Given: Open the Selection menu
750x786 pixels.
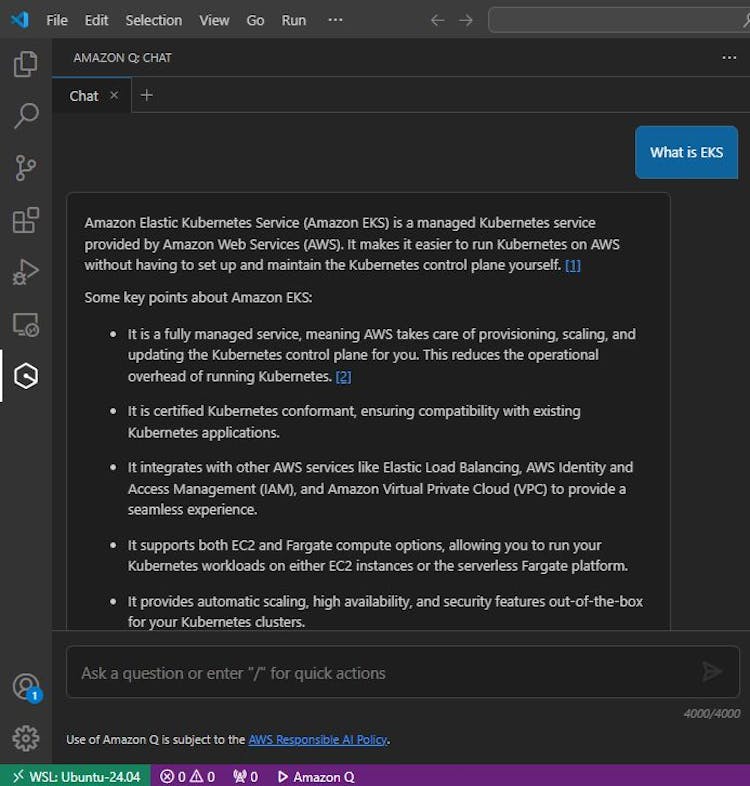Looking at the screenshot, I should [153, 20].
